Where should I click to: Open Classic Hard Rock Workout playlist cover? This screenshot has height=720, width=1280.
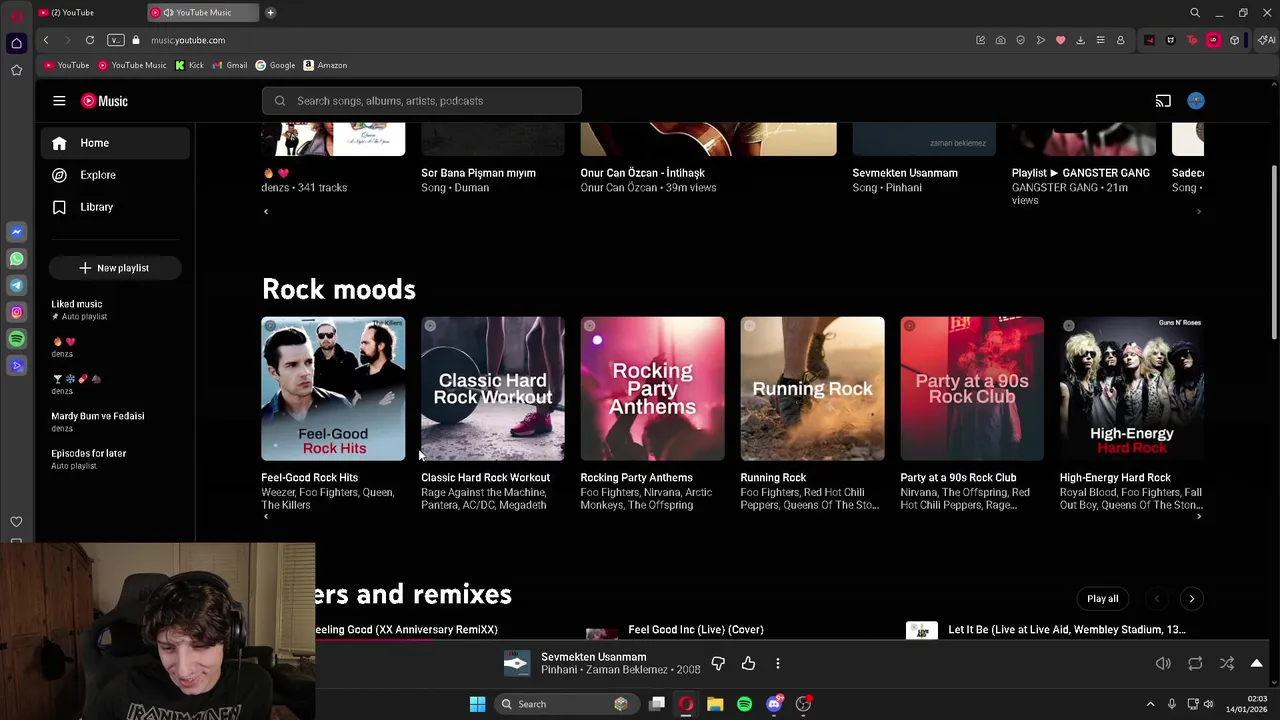tap(493, 389)
